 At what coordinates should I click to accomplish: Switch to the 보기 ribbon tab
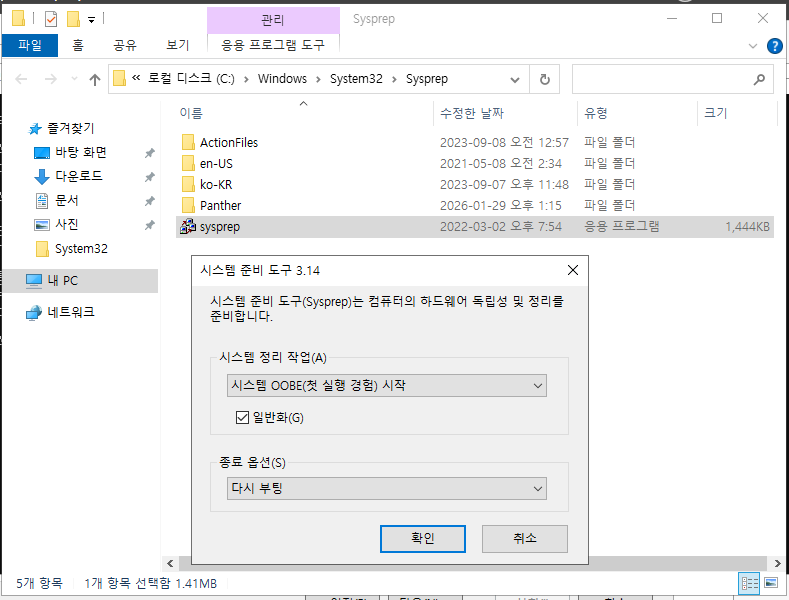(x=177, y=45)
